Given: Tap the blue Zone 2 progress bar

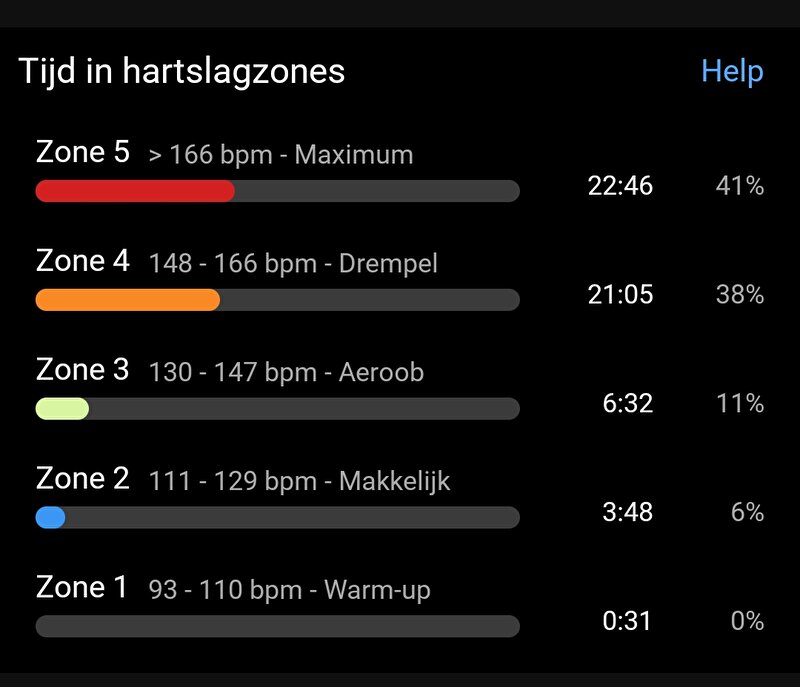Looking at the screenshot, I should [x=51, y=517].
